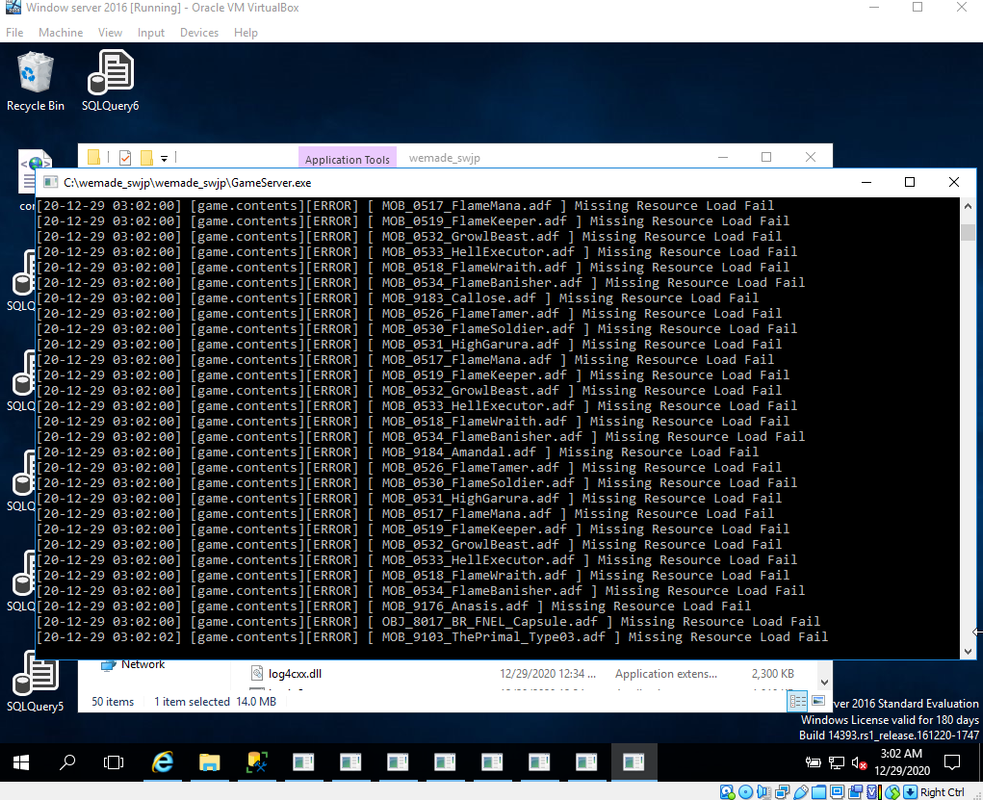Open the VirtualBox View menu

point(110,33)
